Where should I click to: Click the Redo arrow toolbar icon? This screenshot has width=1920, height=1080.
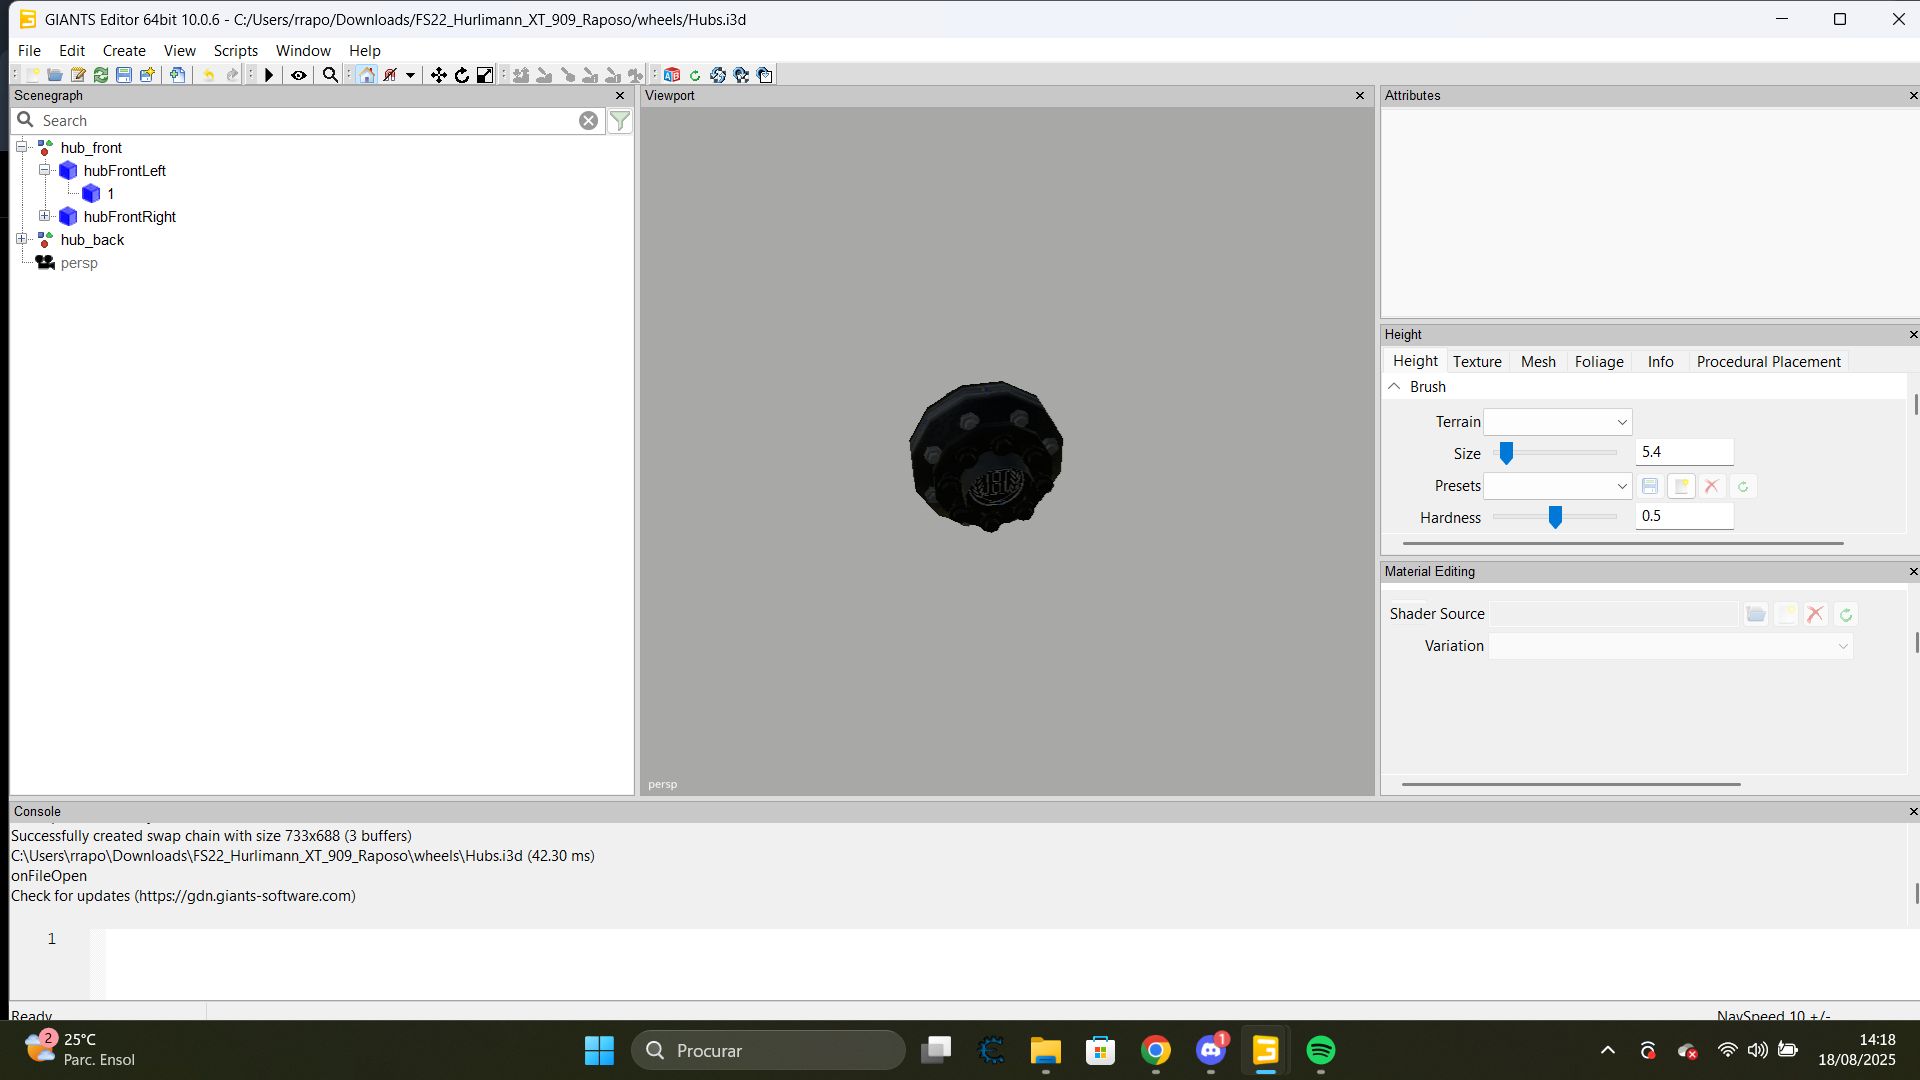pyautogui.click(x=232, y=75)
